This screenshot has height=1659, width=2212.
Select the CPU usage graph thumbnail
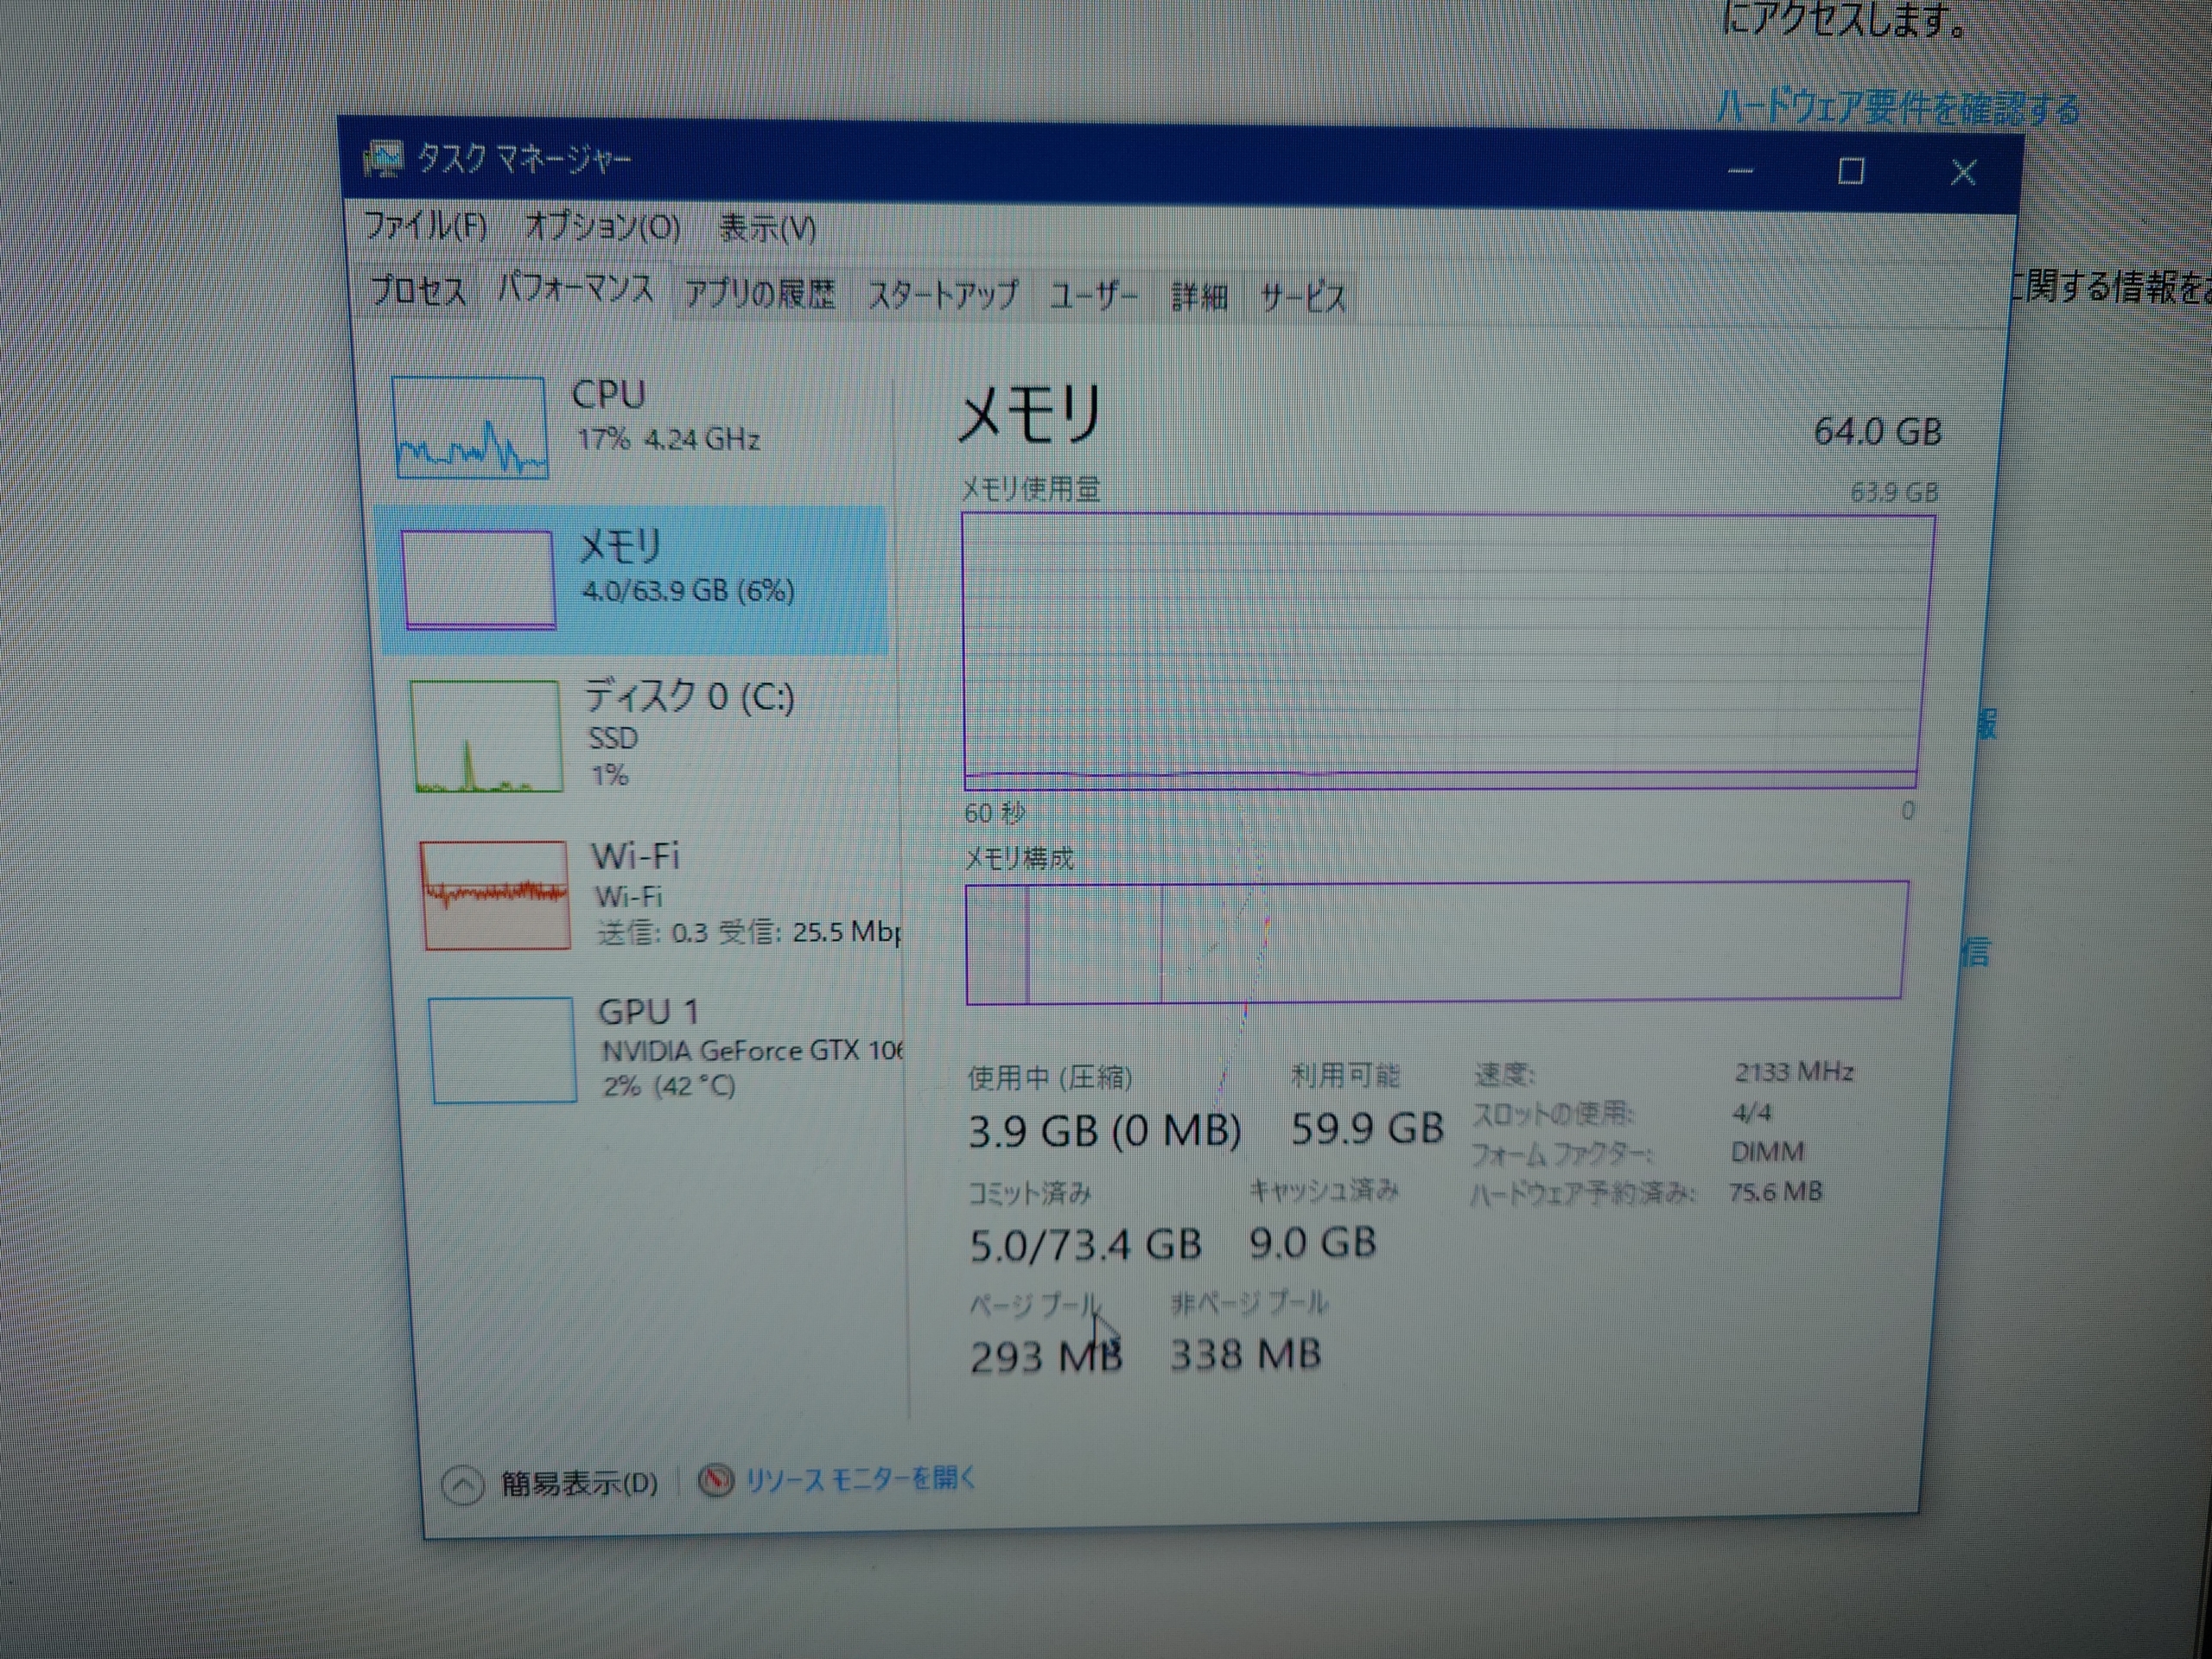(470, 428)
